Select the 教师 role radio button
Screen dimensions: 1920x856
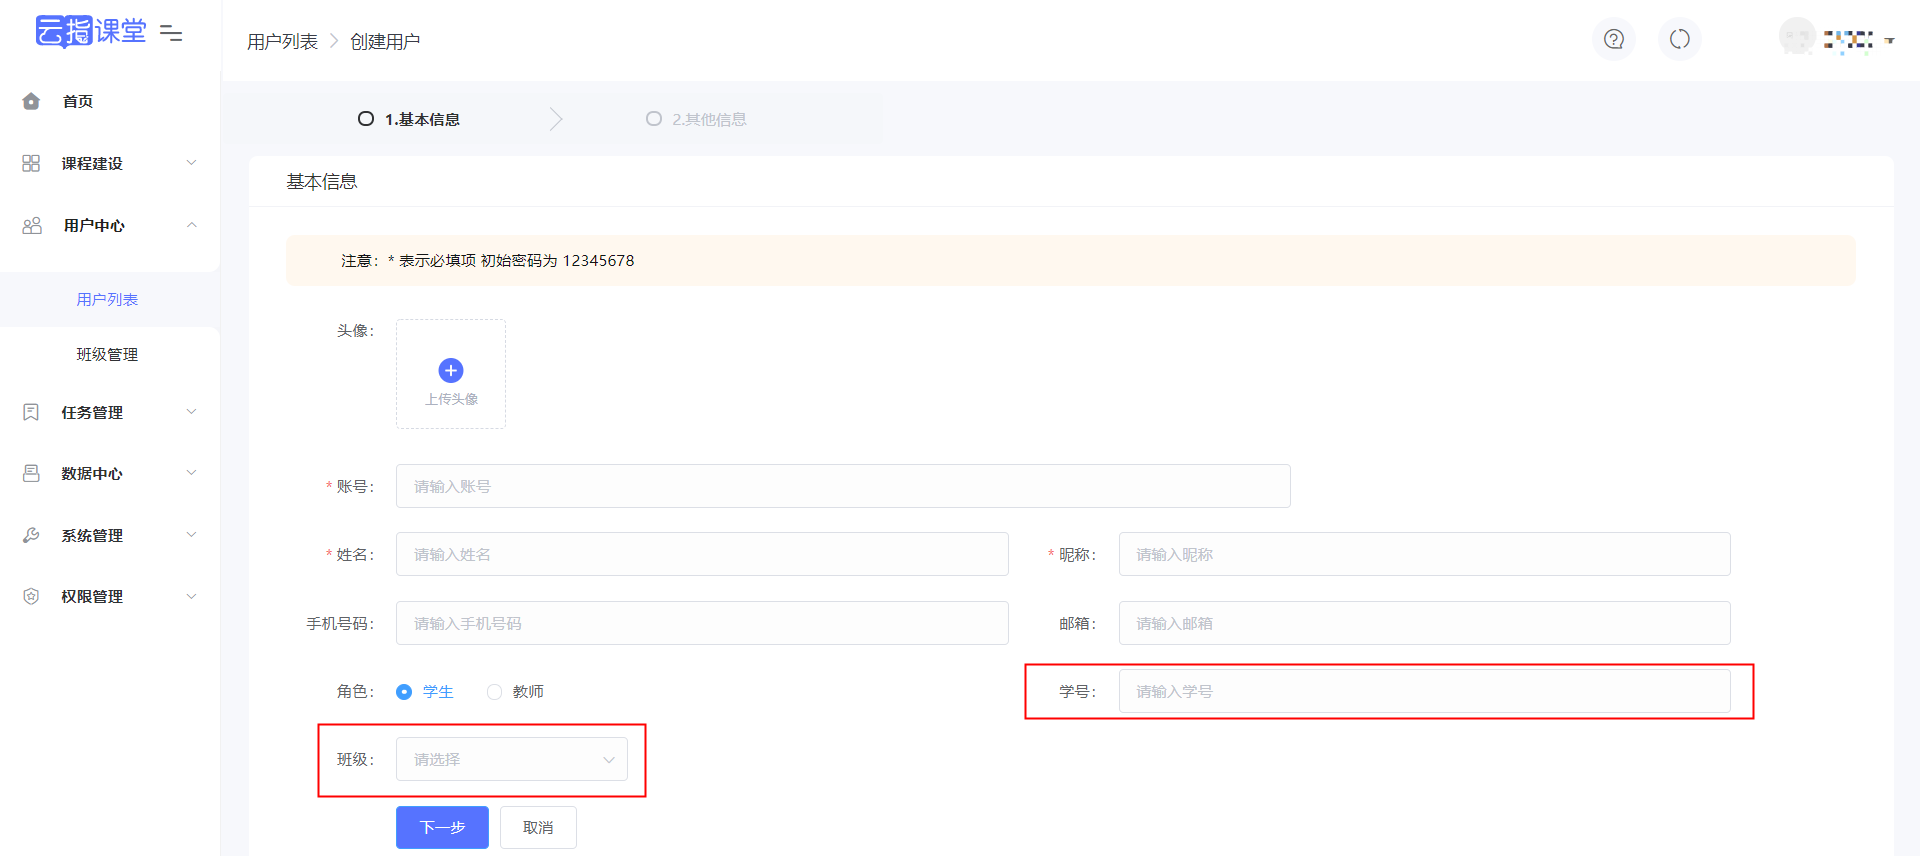pos(494,692)
